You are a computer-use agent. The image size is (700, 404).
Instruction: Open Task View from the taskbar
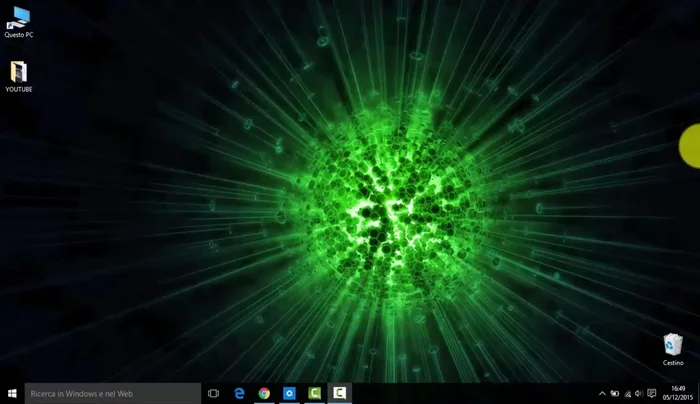[x=213, y=394]
